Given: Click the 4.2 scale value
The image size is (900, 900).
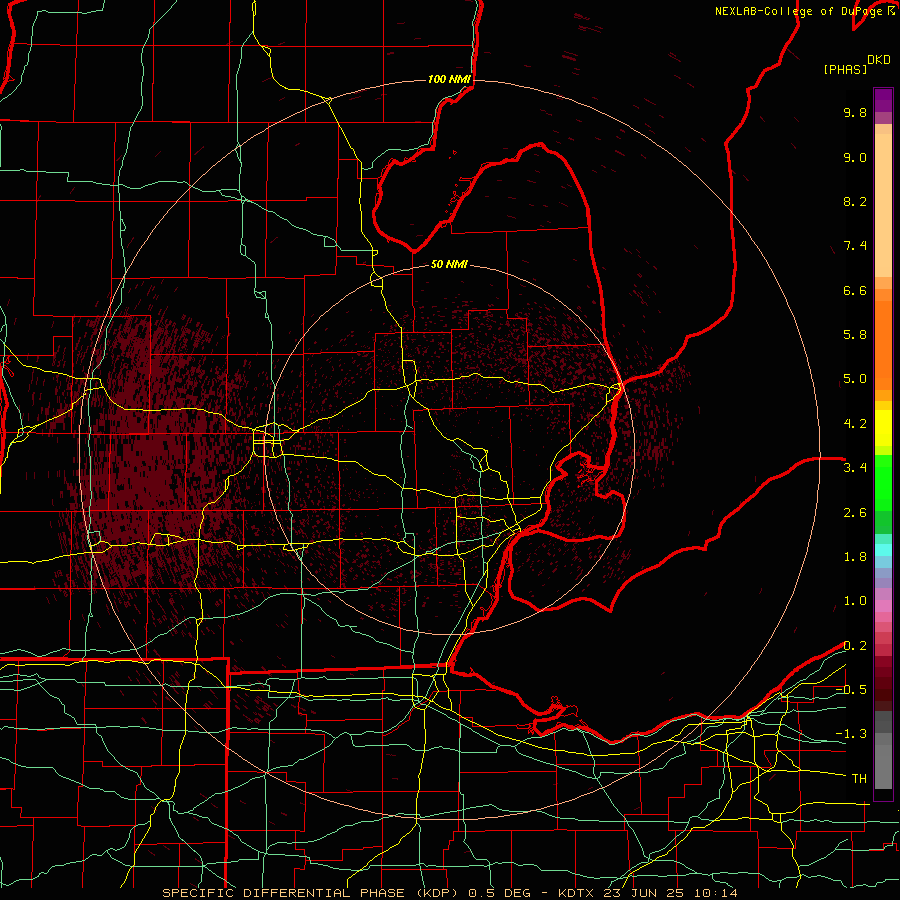Looking at the screenshot, I should point(855,424).
